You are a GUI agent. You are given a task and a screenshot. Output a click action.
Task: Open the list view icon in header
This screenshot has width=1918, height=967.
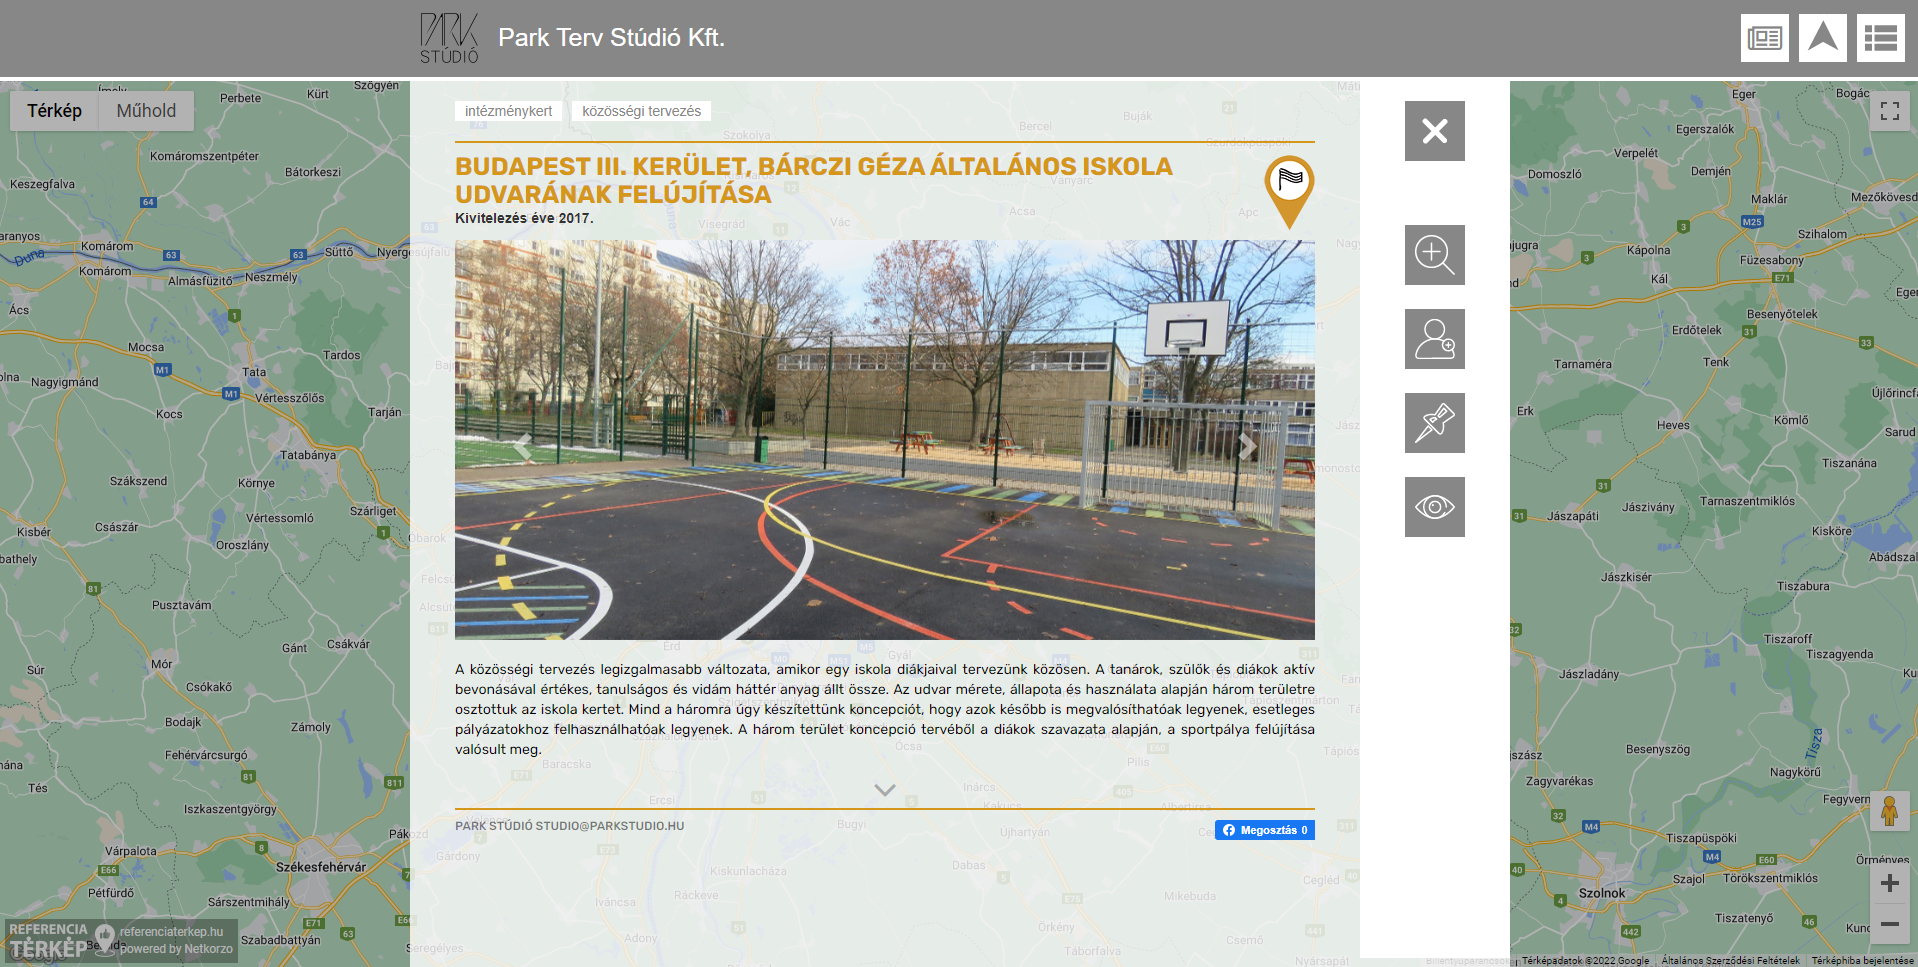(1880, 38)
